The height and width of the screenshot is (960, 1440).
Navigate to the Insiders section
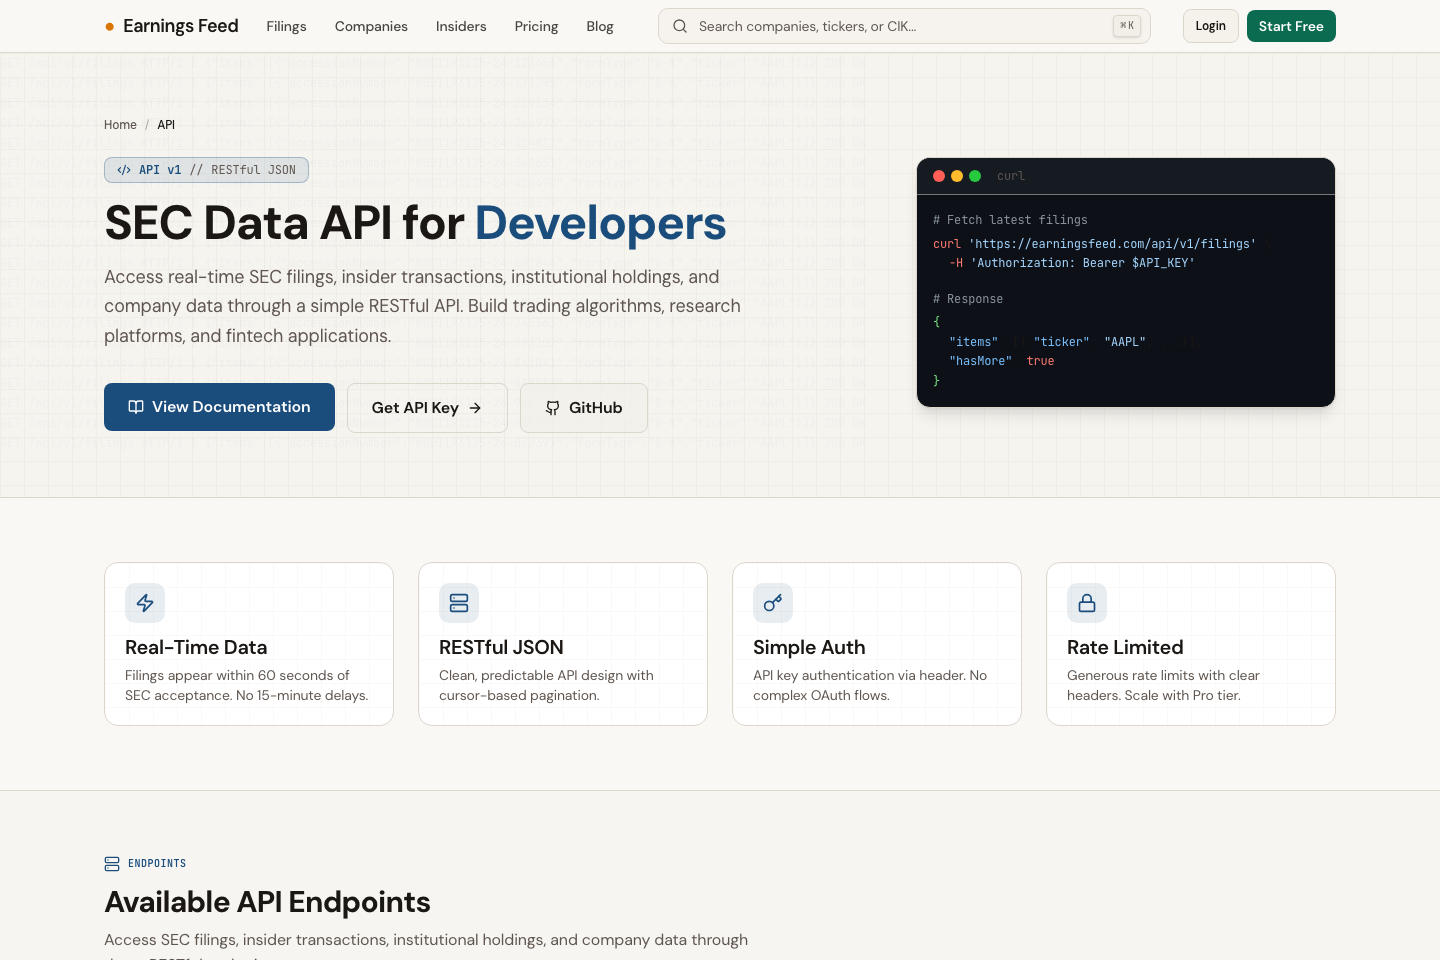[x=461, y=26]
